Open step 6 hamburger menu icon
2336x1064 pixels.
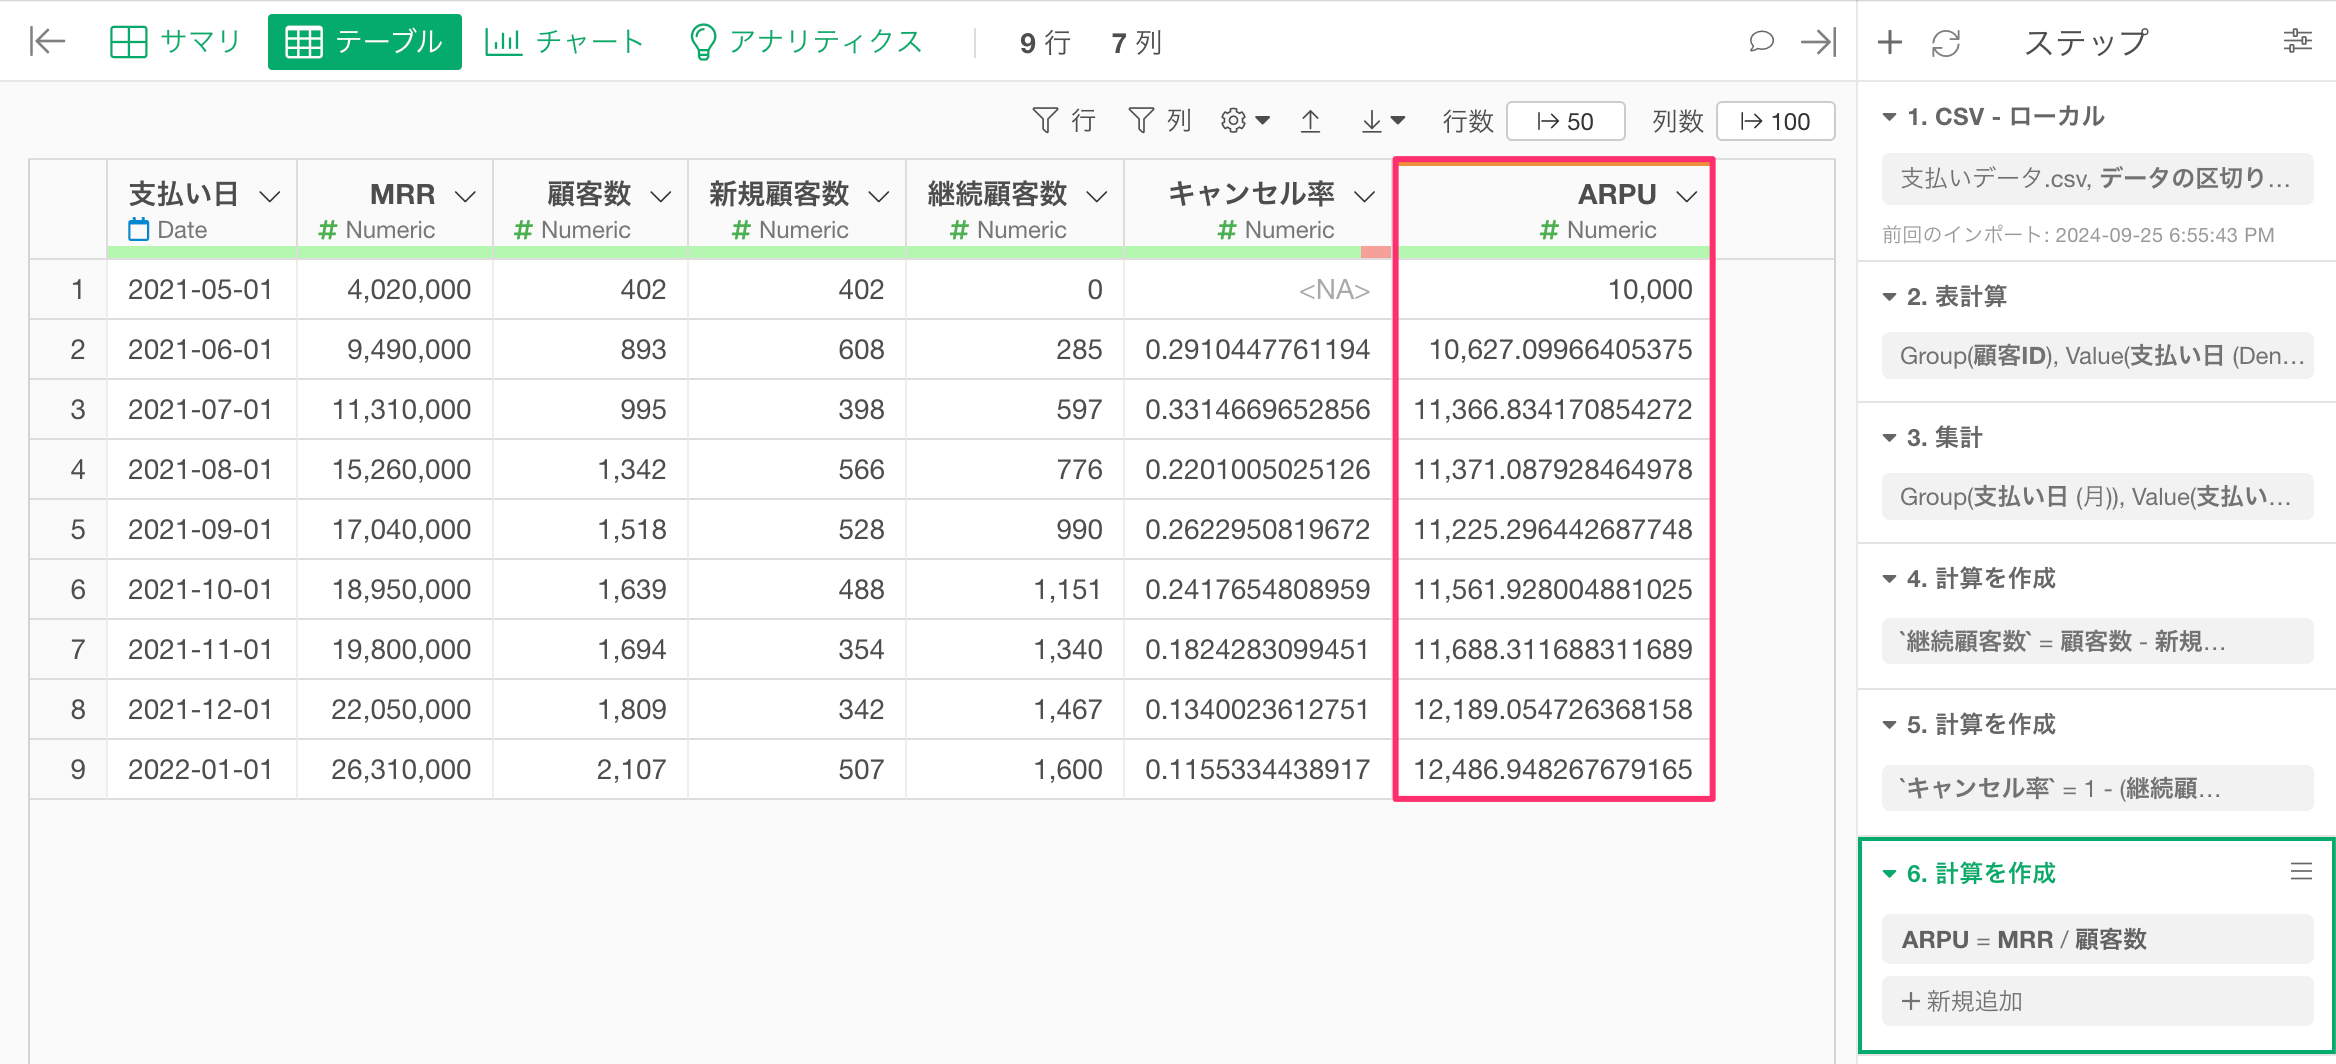2301,872
